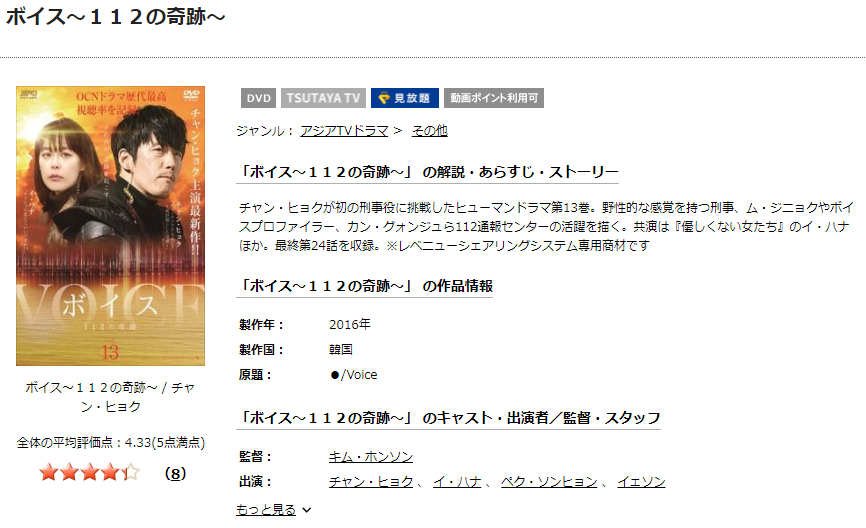Open the アジアTVドラマ genre link
Image resolution: width=866 pixels, height=528 pixels.
(344, 131)
